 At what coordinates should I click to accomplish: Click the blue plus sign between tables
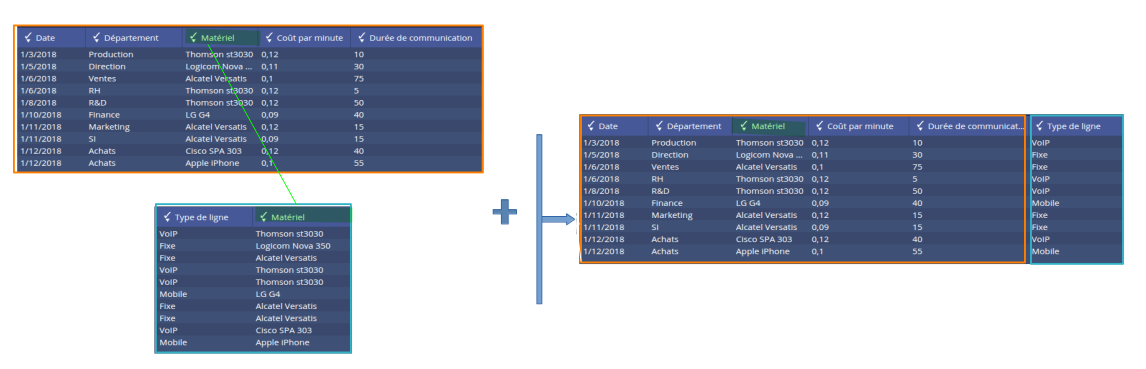pyautogui.click(x=504, y=213)
